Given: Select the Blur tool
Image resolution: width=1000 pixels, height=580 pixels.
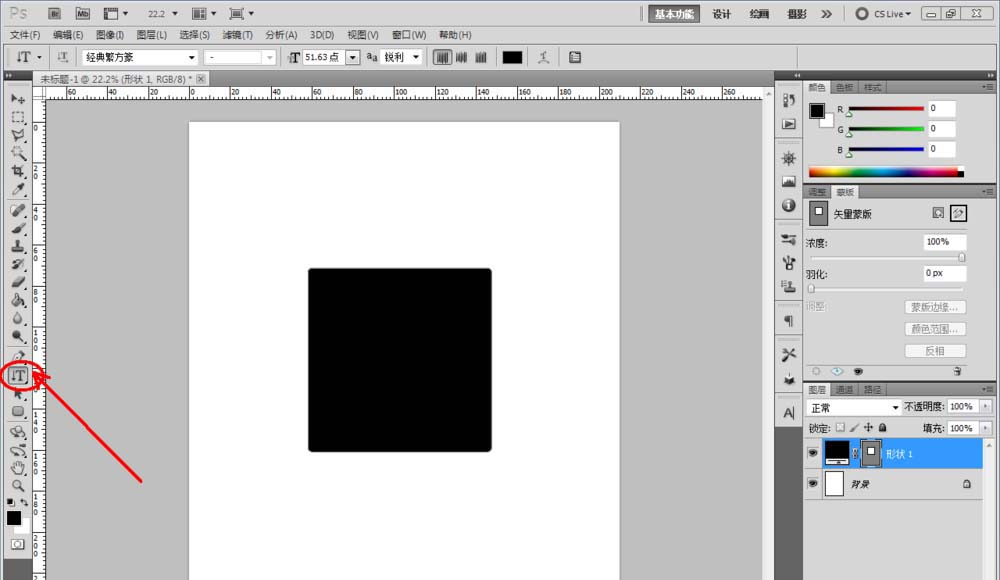Looking at the screenshot, I should pos(18,318).
